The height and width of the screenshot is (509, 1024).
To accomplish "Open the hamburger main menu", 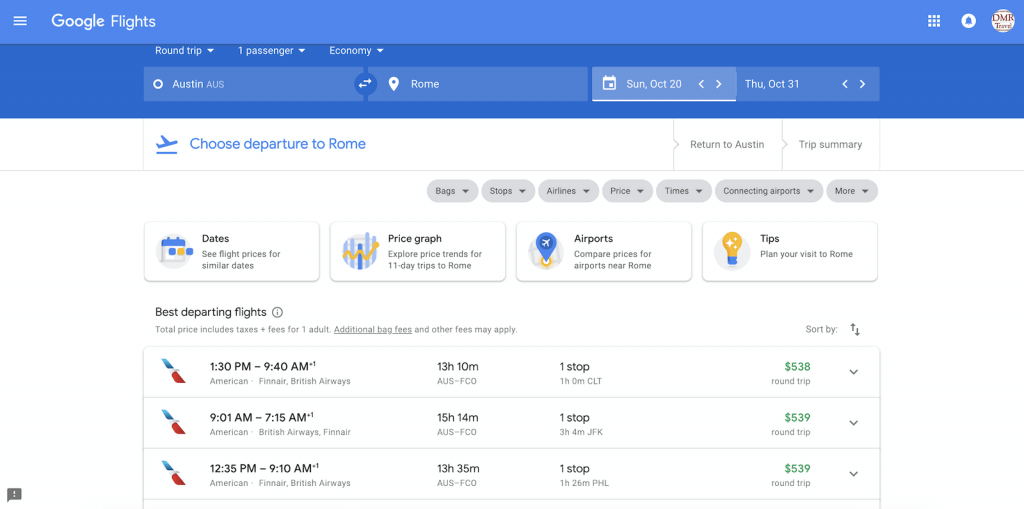I will point(20,21).
